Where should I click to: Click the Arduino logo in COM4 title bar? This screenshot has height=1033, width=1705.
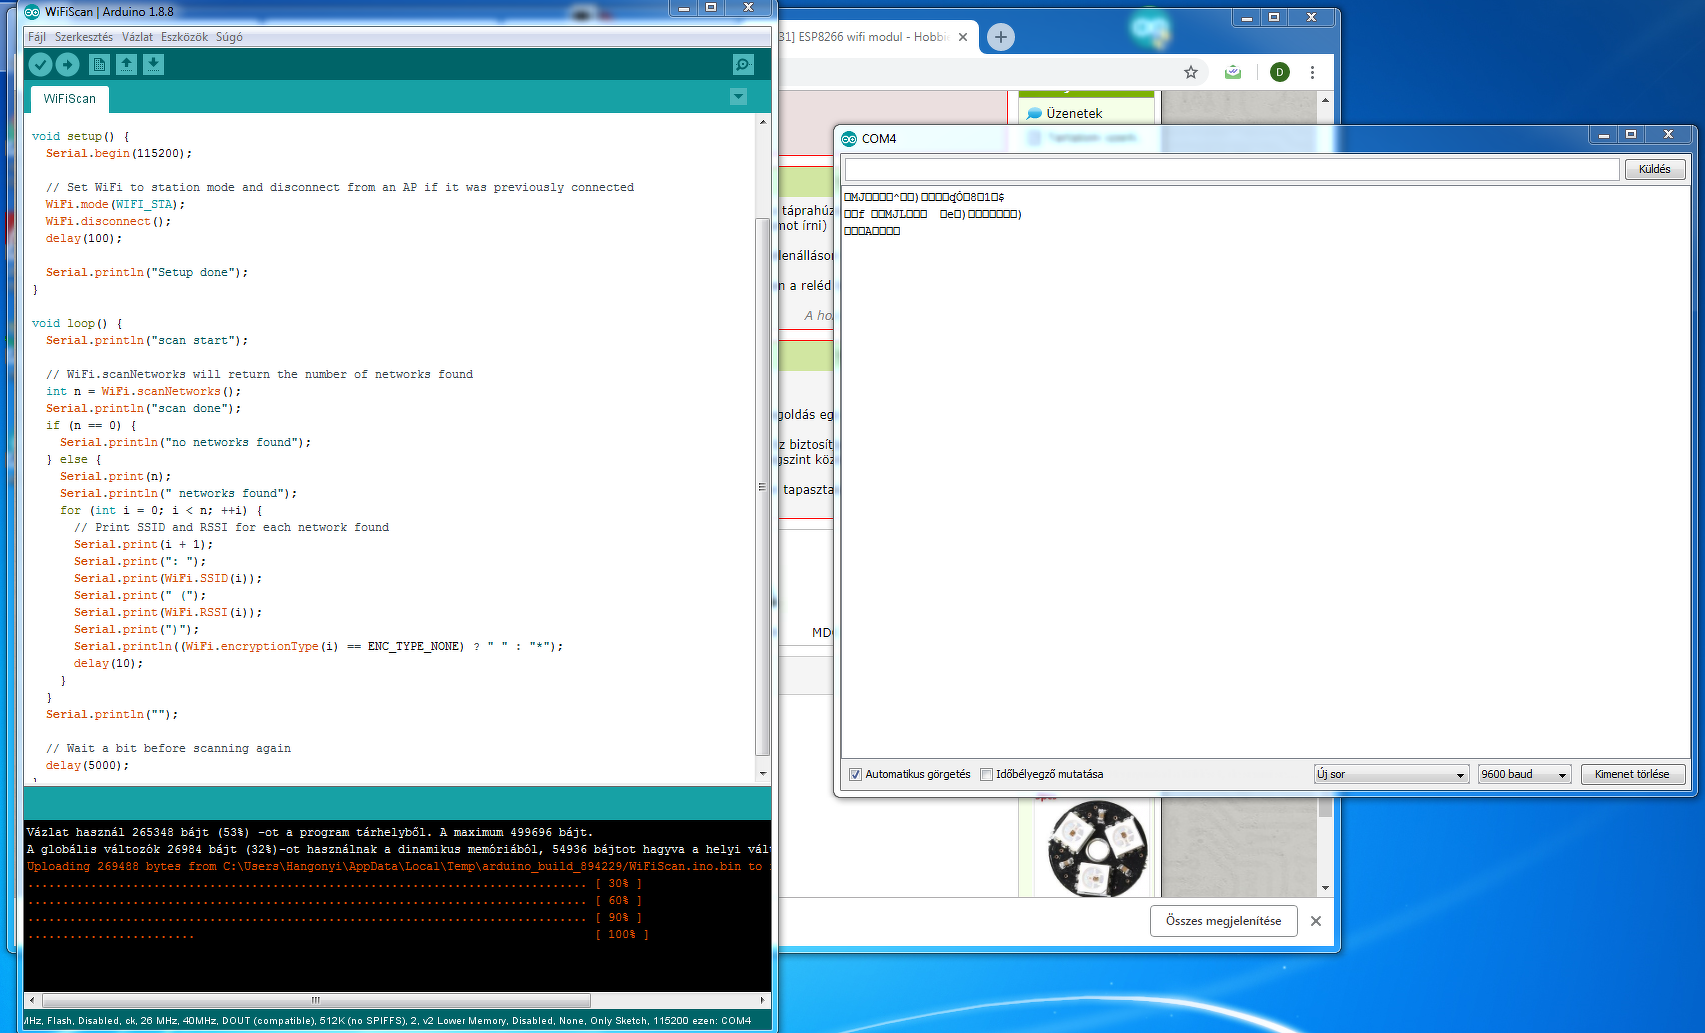click(849, 139)
